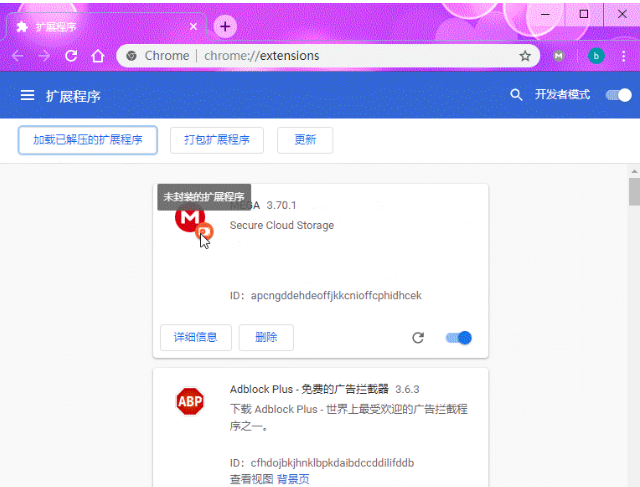The width and height of the screenshot is (640, 487).
Task: Click the Adblock Plus ID text
Action: 322,463
